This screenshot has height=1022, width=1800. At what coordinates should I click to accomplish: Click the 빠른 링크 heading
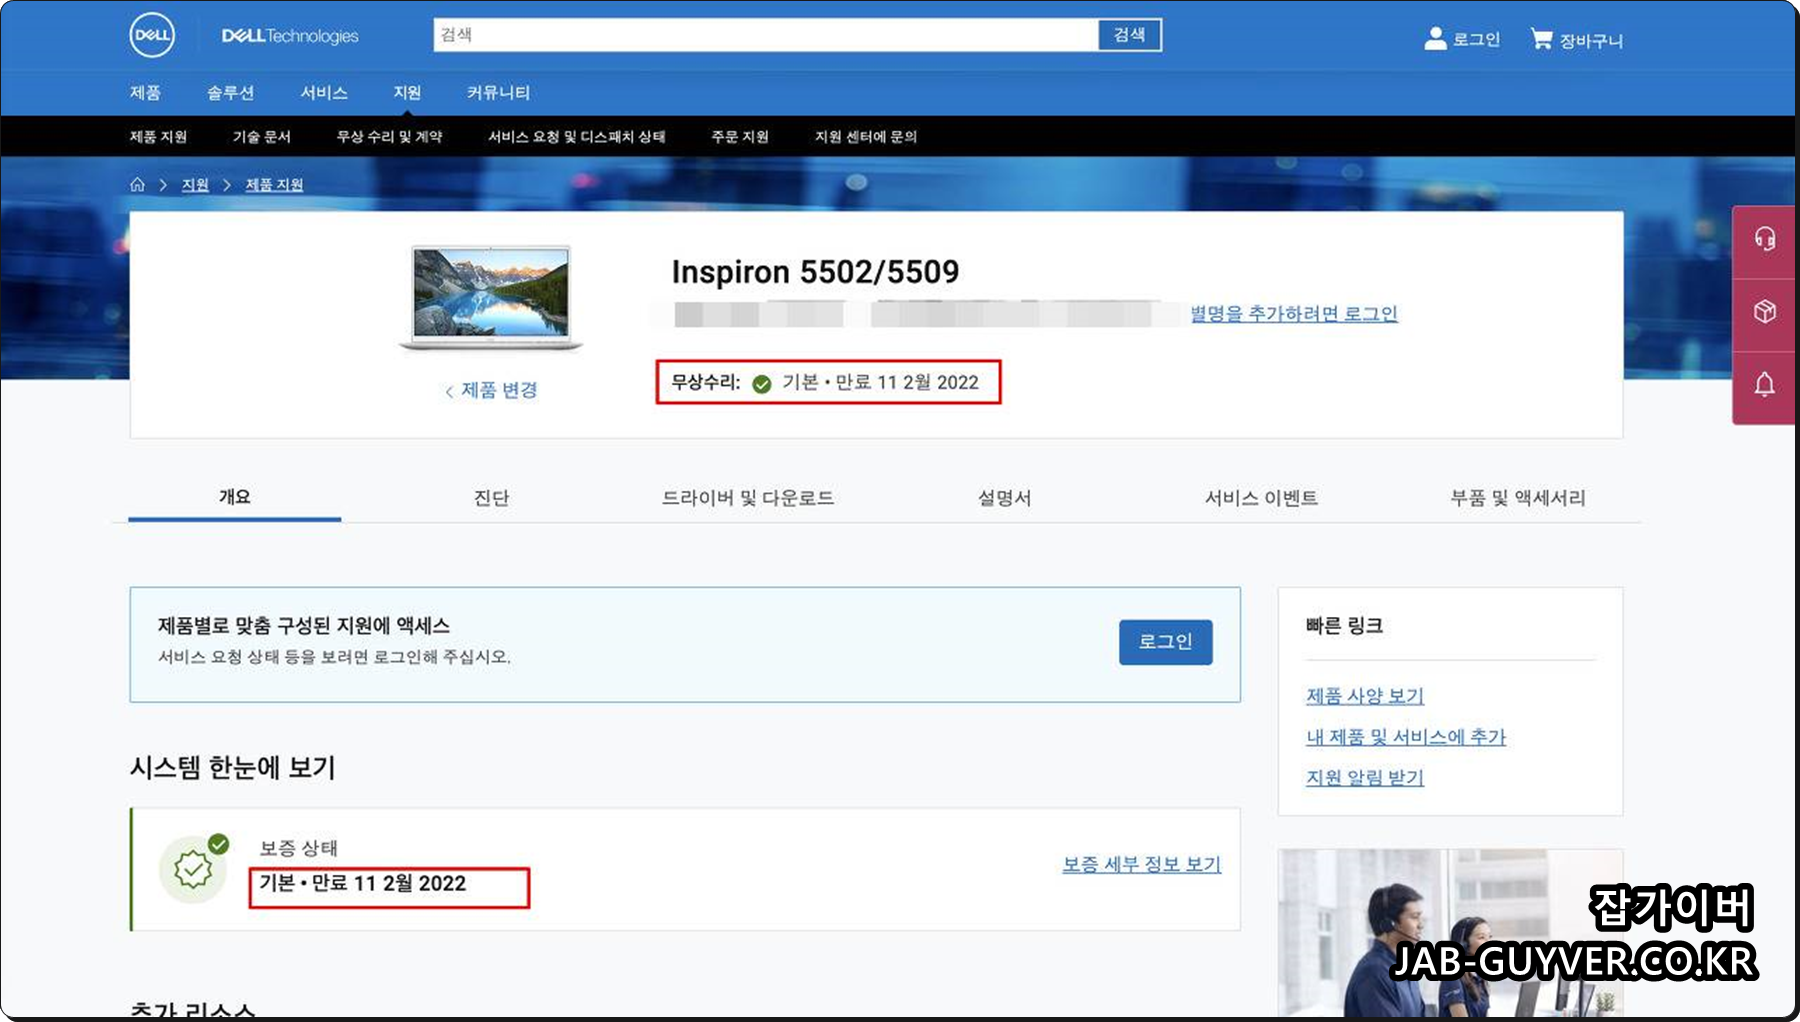[1344, 626]
